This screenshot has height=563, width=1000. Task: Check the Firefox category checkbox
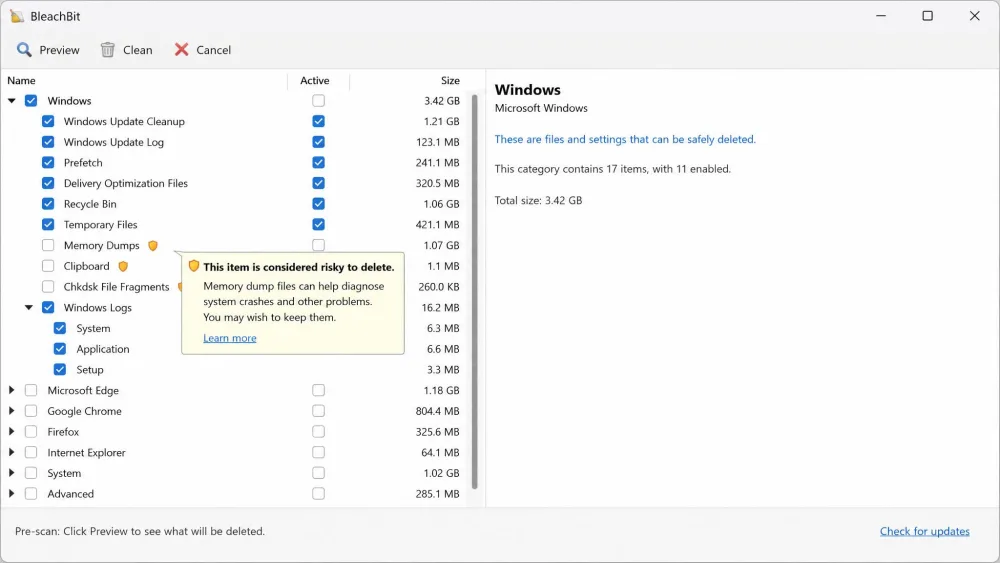click(x=31, y=432)
